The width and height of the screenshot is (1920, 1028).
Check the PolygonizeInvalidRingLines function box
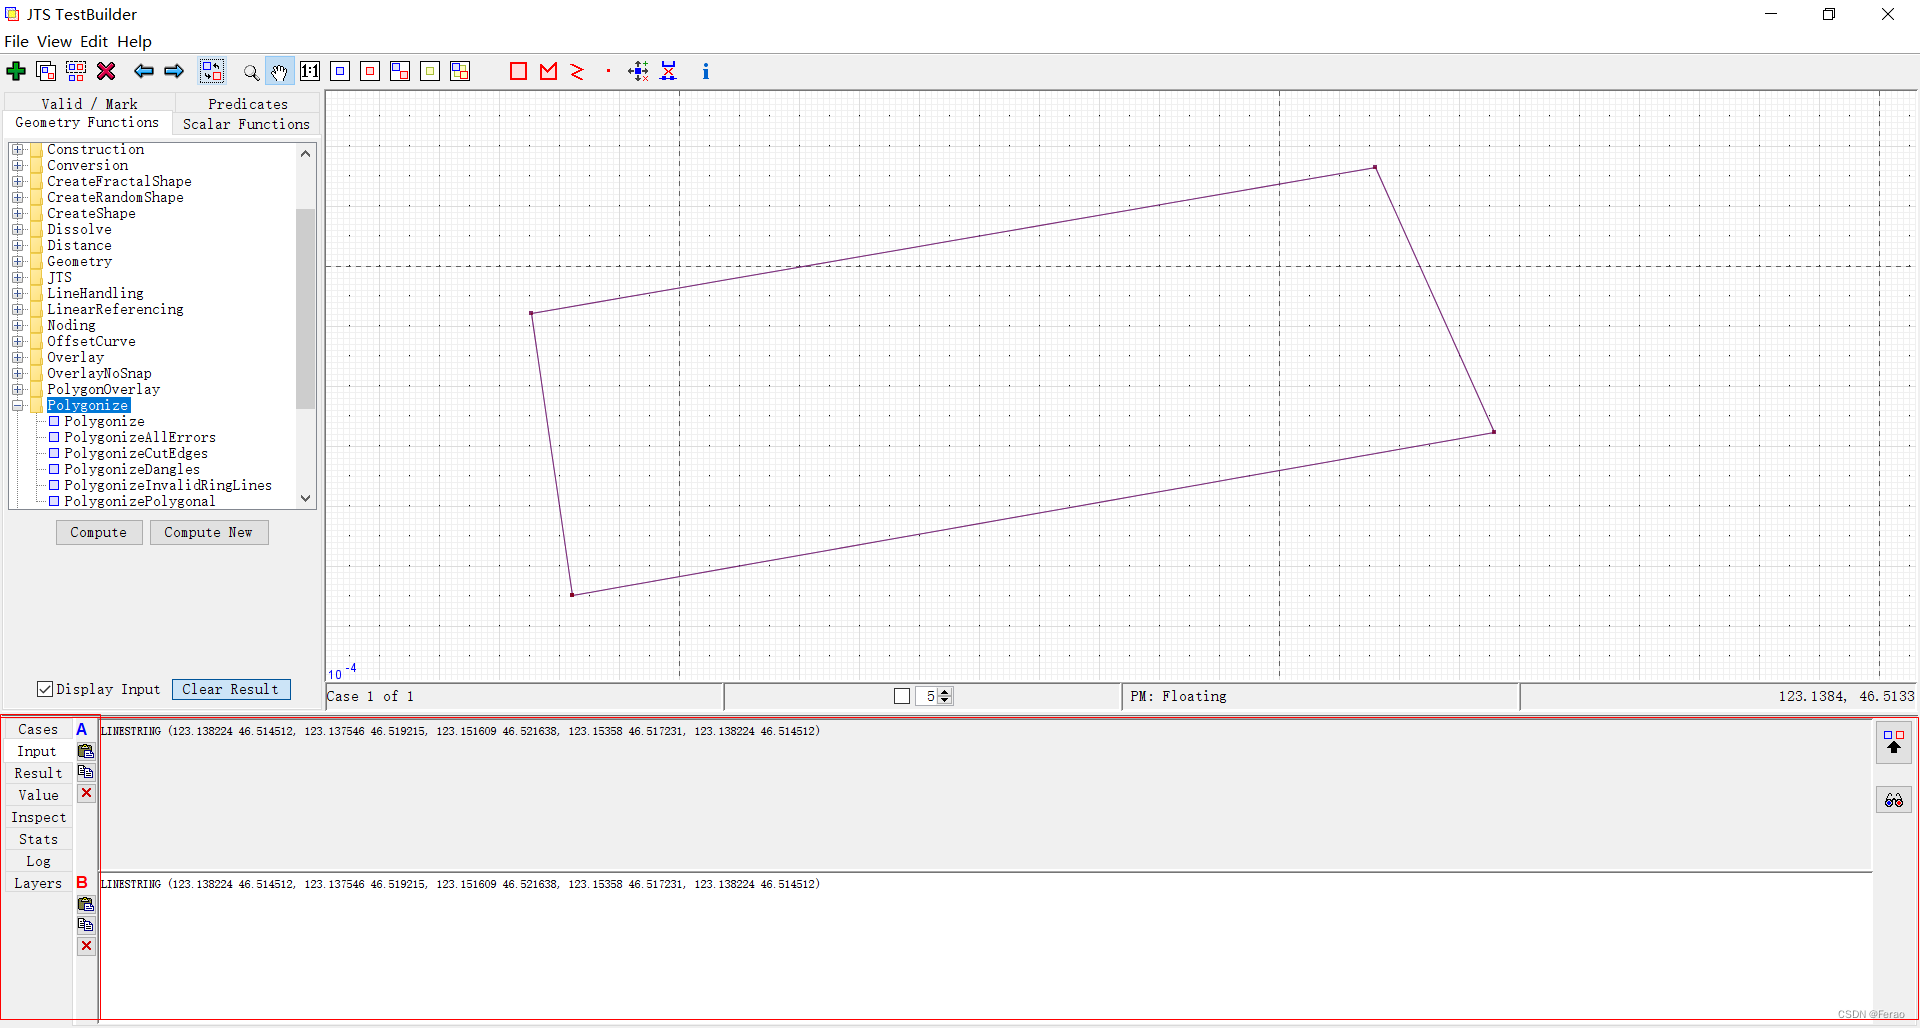pos(55,485)
